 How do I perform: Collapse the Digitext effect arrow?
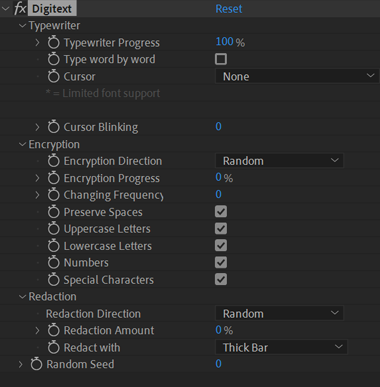[x=6, y=9]
